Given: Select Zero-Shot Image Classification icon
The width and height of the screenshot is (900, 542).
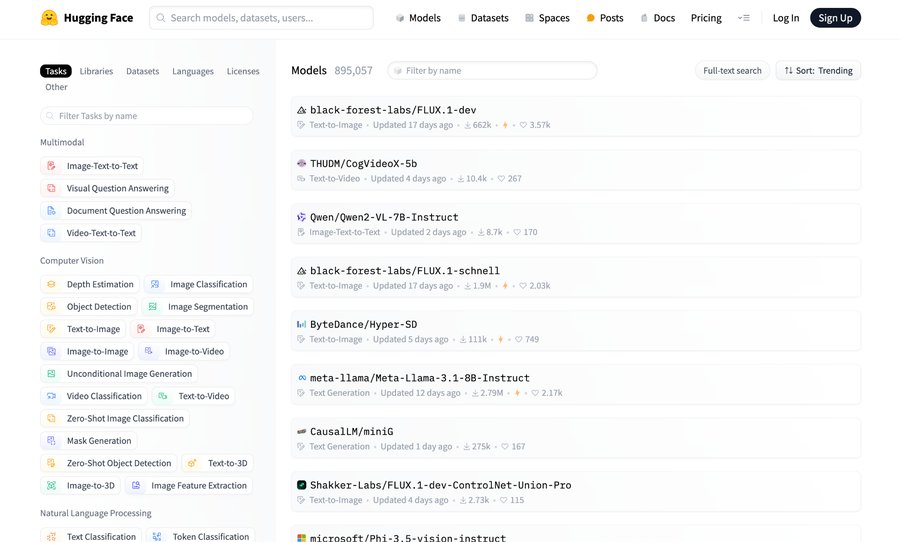Looking at the screenshot, I should (51, 419).
